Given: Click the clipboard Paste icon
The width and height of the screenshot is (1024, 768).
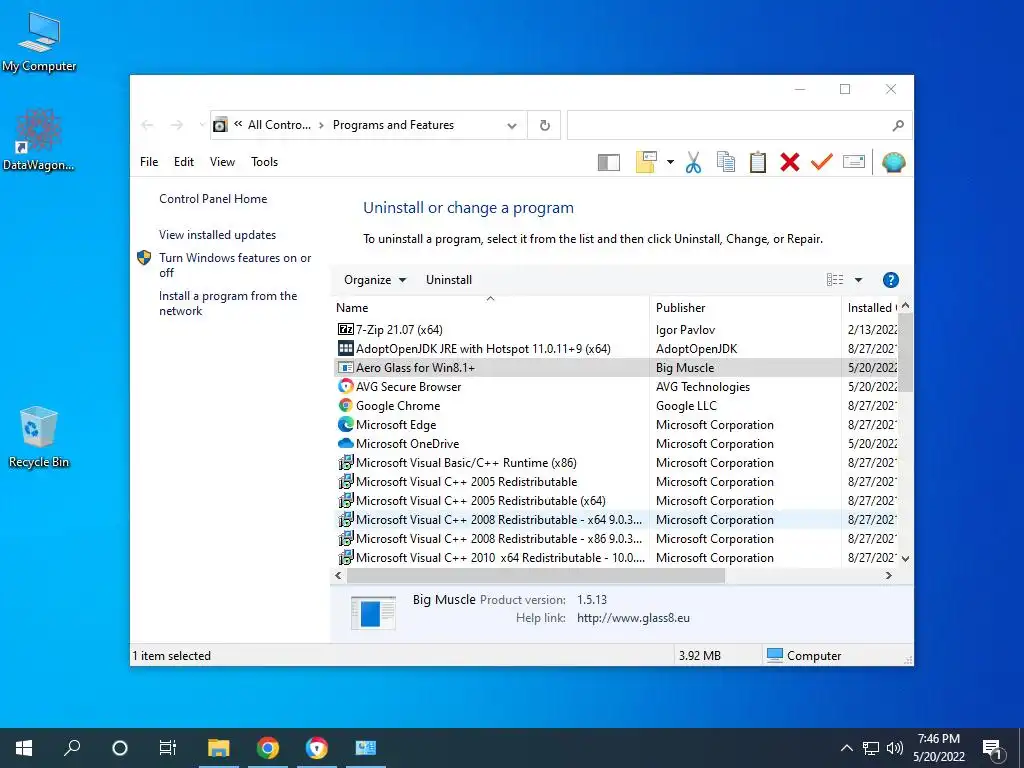Looking at the screenshot, I should (758, 162).
